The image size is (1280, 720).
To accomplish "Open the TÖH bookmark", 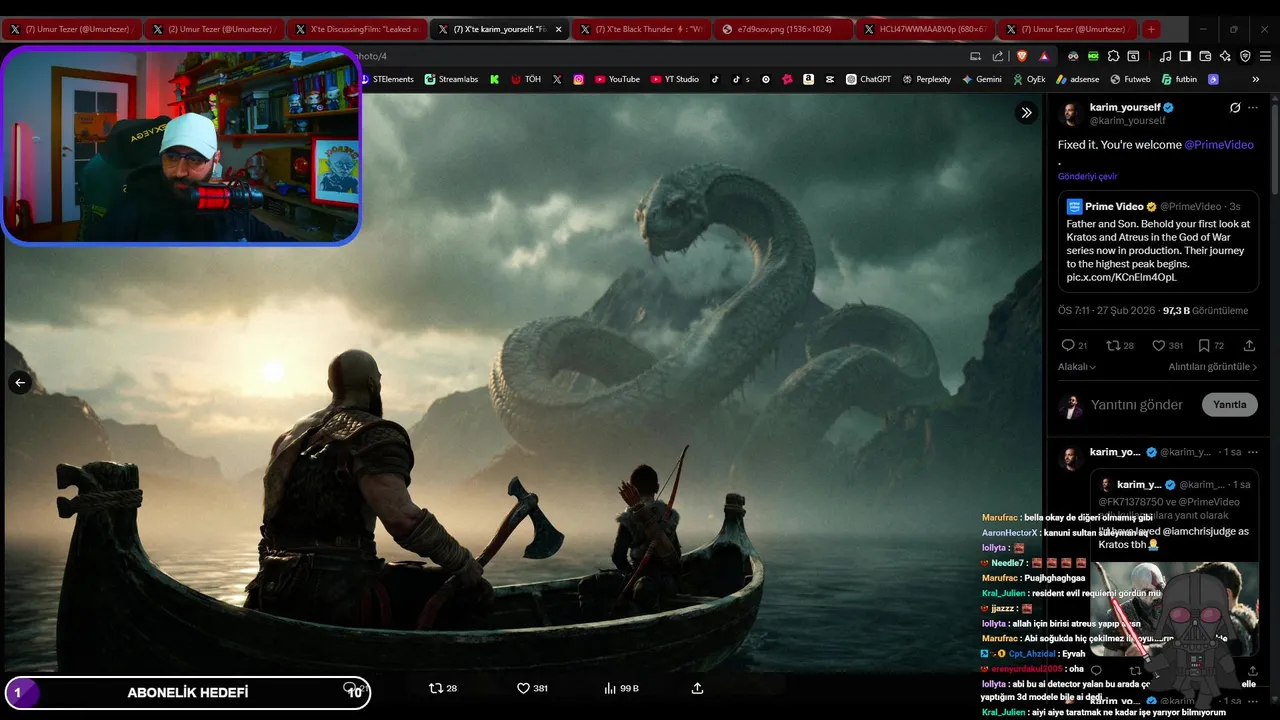I will click(526, 79).
